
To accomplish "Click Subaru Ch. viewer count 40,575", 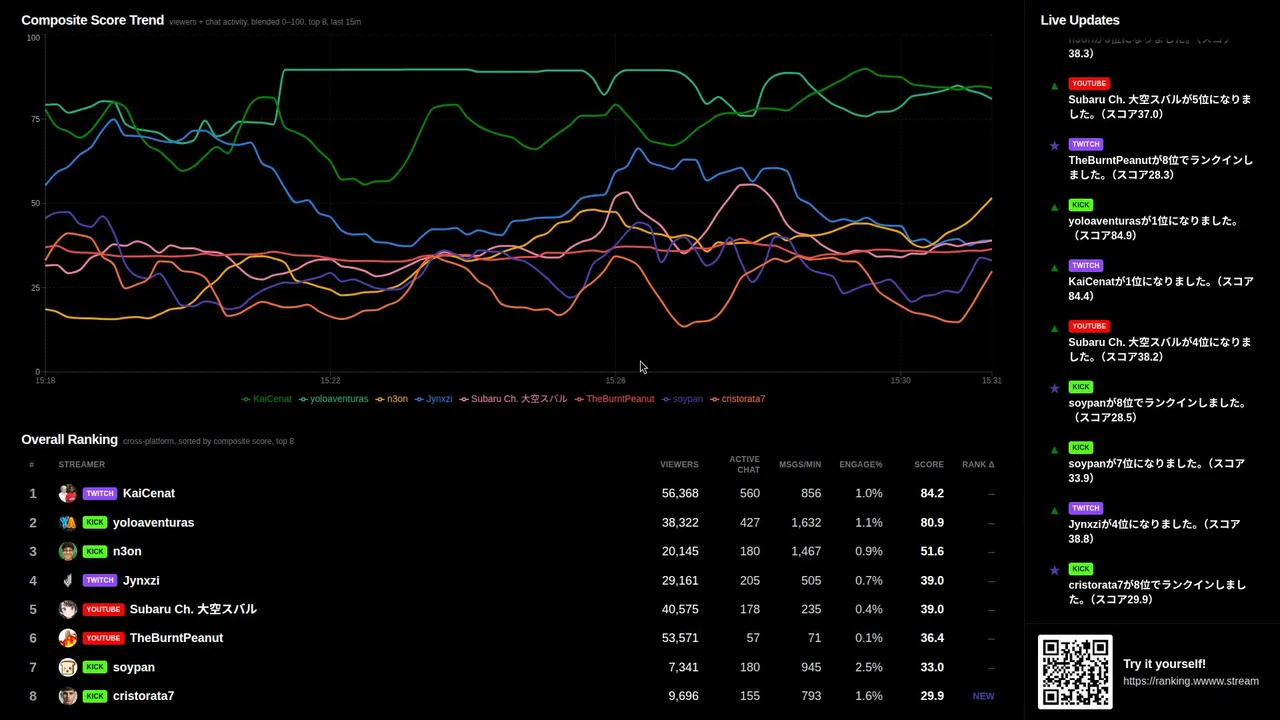I will pos(680,609).
